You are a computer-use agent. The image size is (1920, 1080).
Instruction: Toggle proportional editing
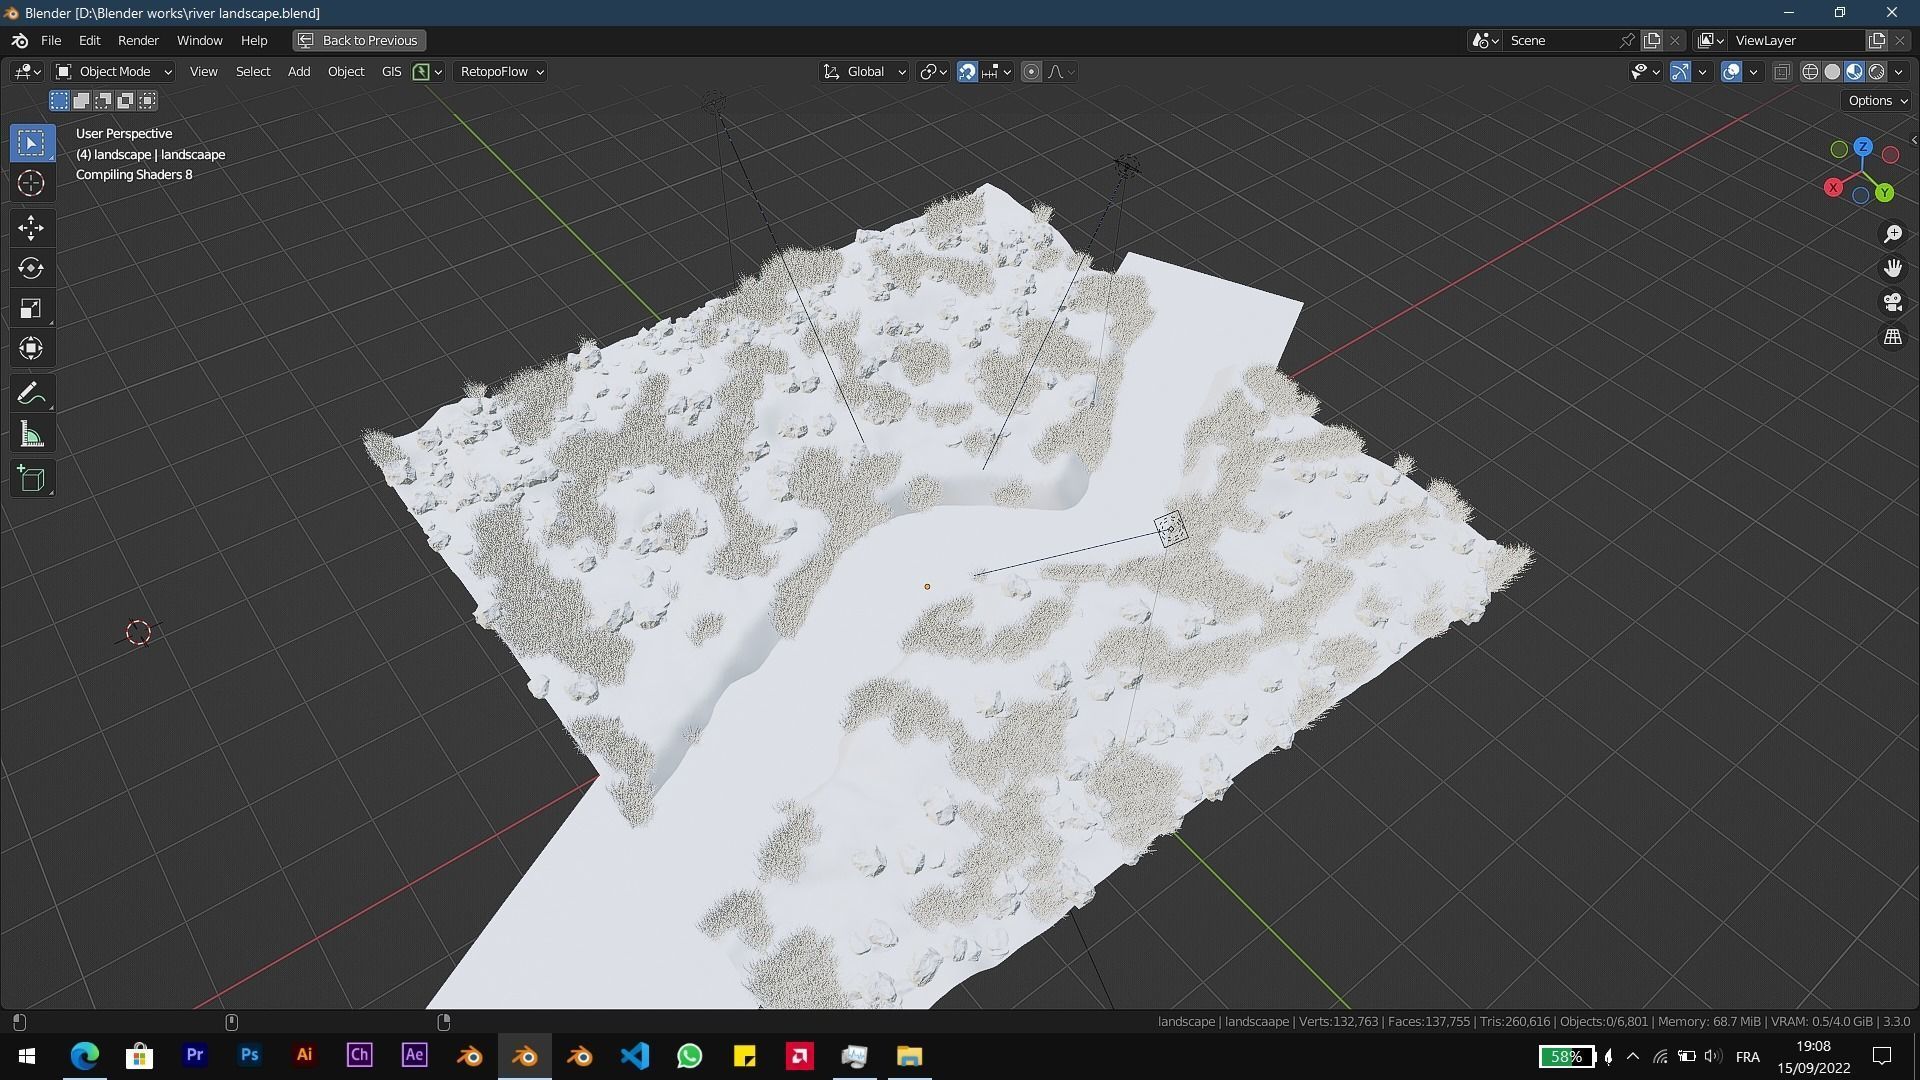(x=1031, y=71)
